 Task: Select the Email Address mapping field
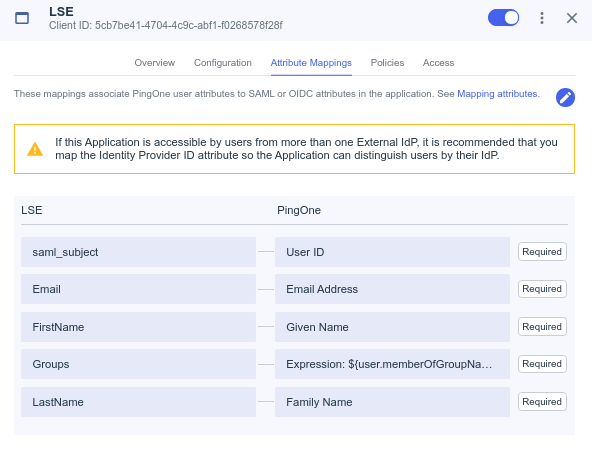click(x=392, y=289)
